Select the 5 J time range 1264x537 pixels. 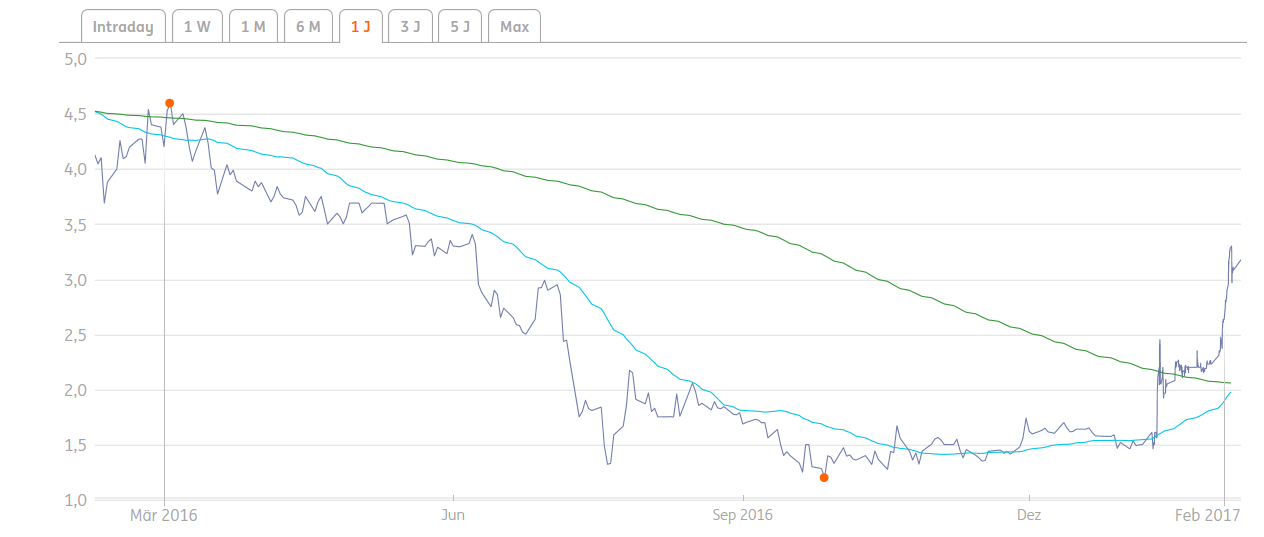point(460,27)
